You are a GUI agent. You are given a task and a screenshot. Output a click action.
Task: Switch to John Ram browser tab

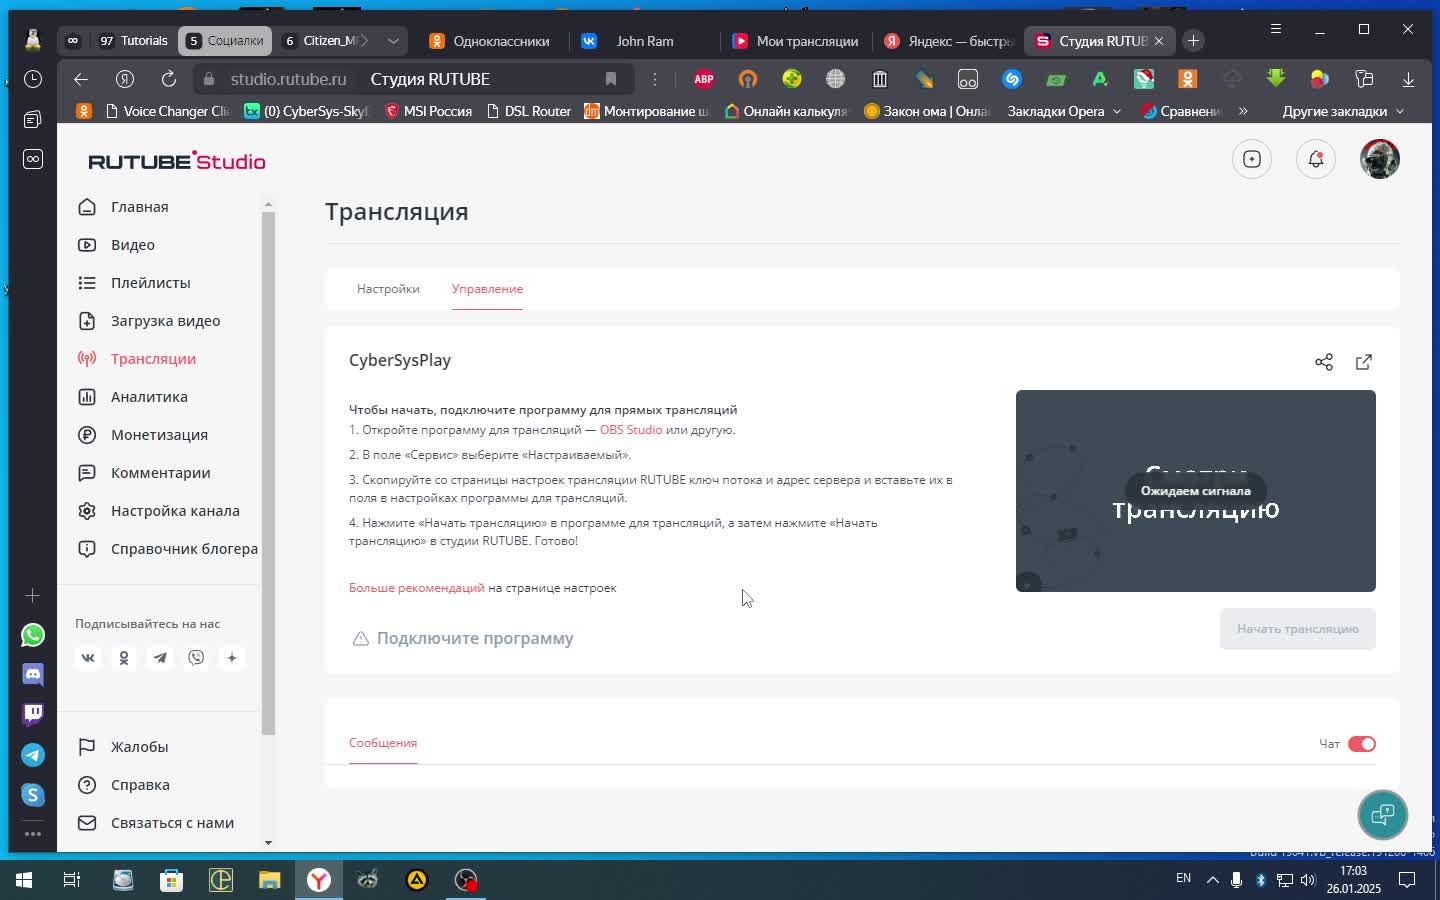pos(645,41)
